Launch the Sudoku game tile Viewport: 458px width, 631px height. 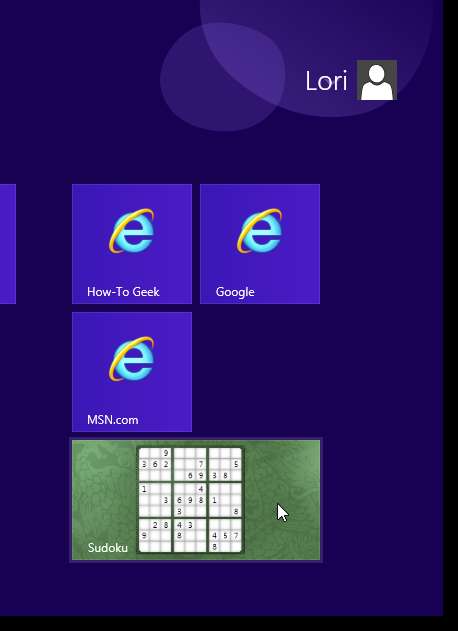point(196,500)
